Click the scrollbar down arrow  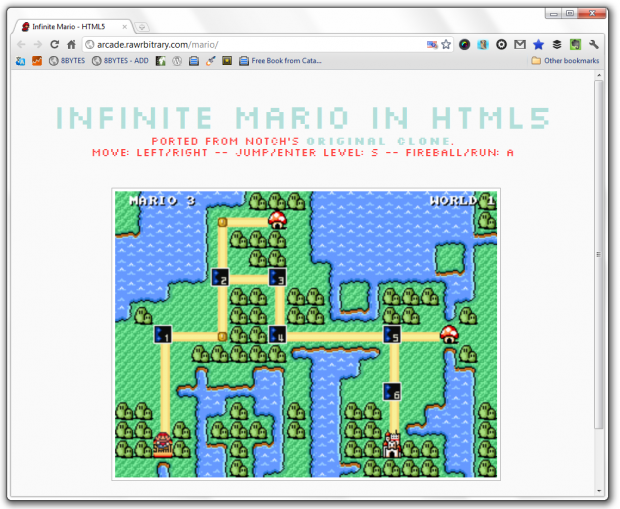(x=599, y=490)
